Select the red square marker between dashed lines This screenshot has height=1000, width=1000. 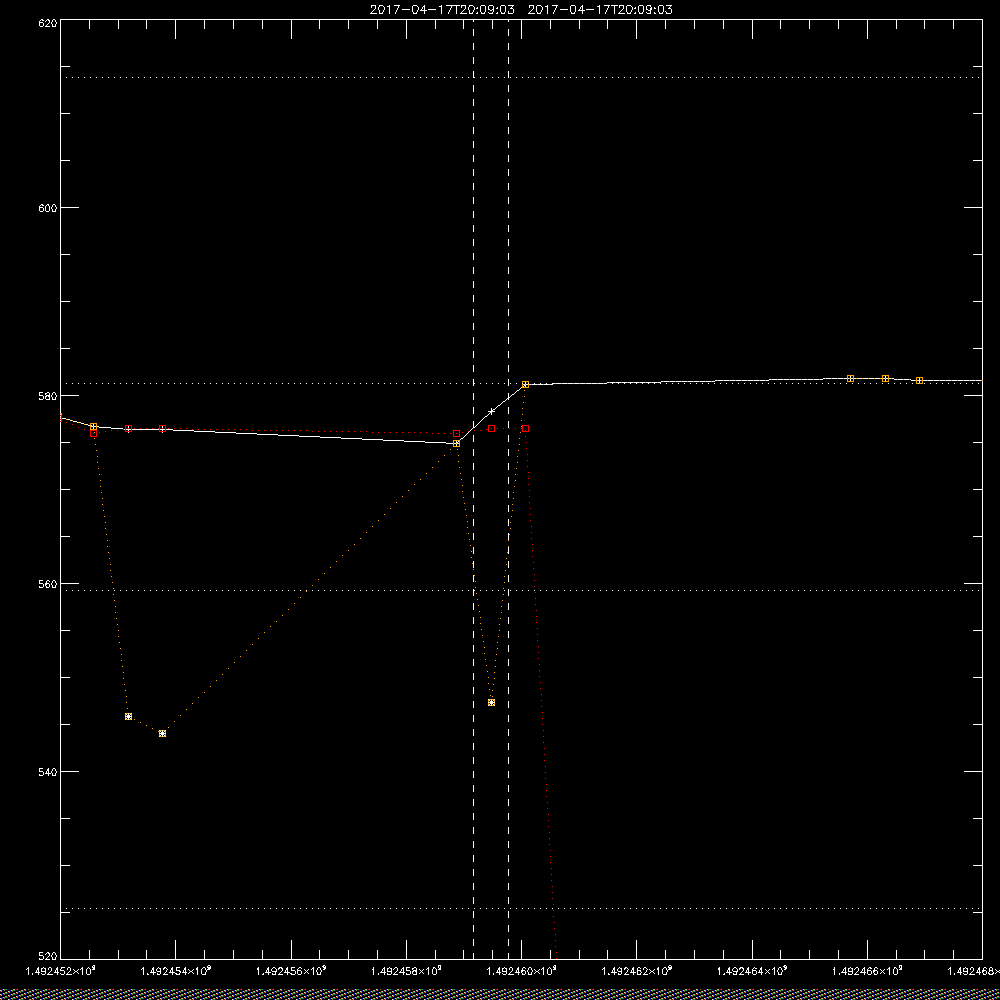(491, 429)
